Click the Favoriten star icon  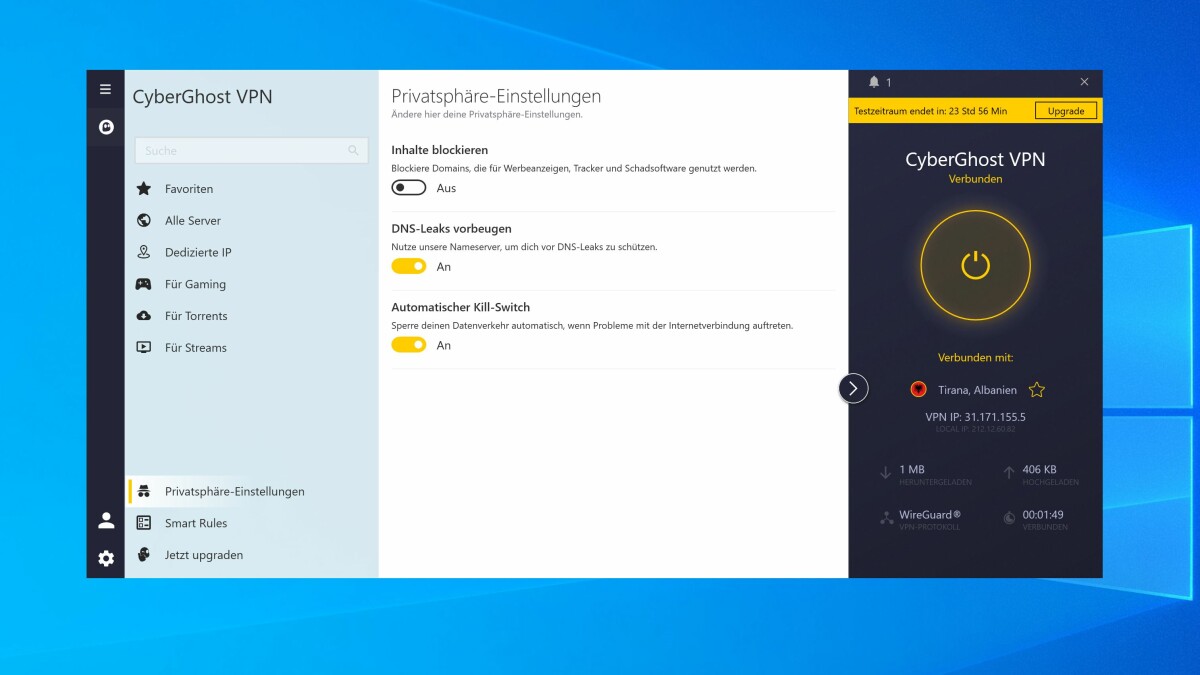click(144, 189)
